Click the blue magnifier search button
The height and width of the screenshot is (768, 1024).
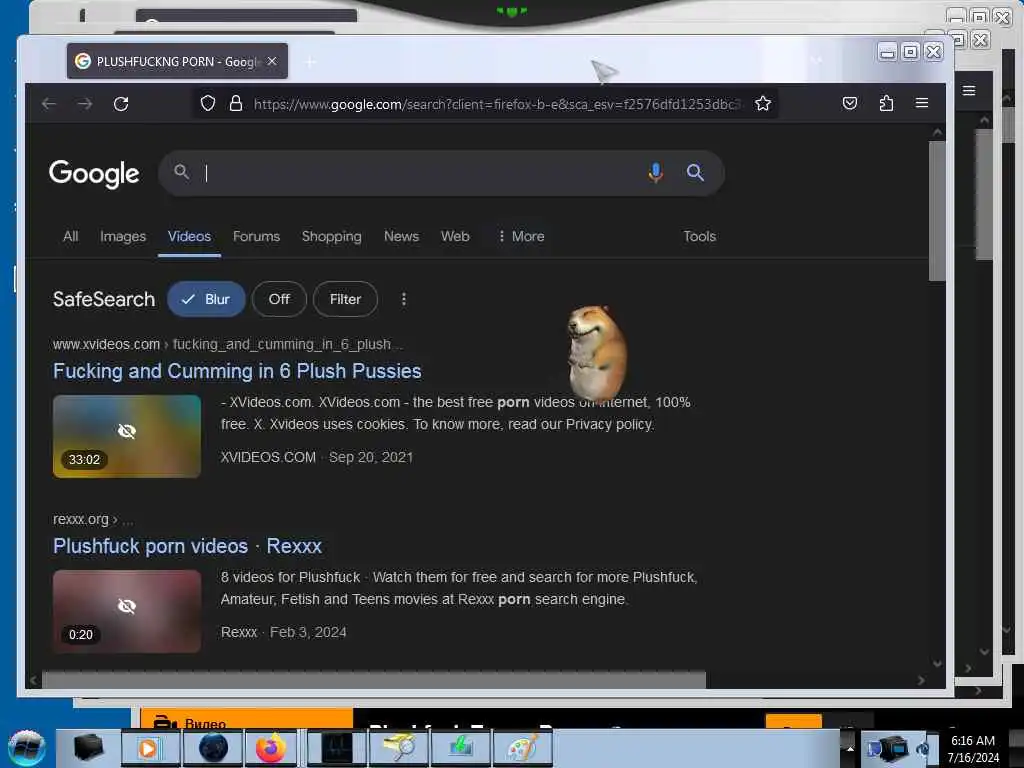[695, 172]
